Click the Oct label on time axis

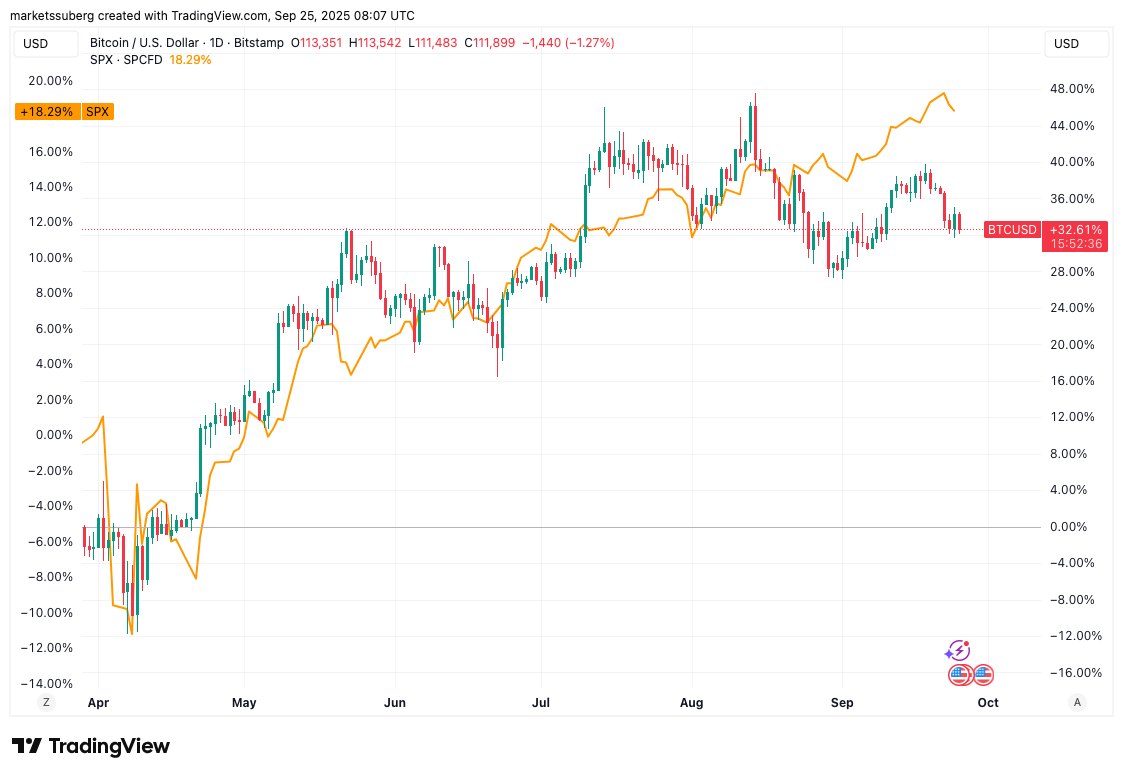point(987,702)
